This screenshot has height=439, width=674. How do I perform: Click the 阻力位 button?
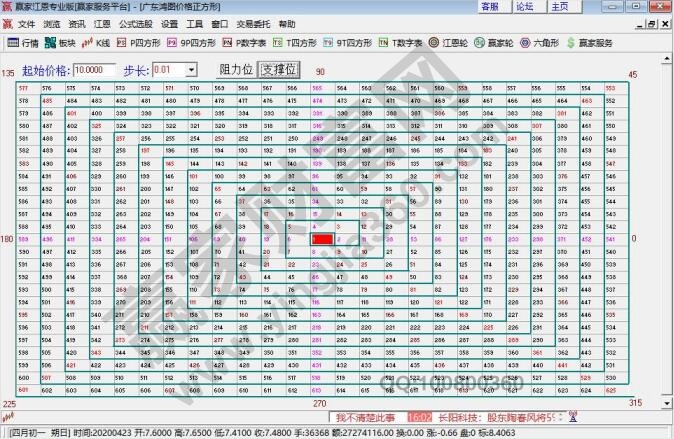point(236,70)
